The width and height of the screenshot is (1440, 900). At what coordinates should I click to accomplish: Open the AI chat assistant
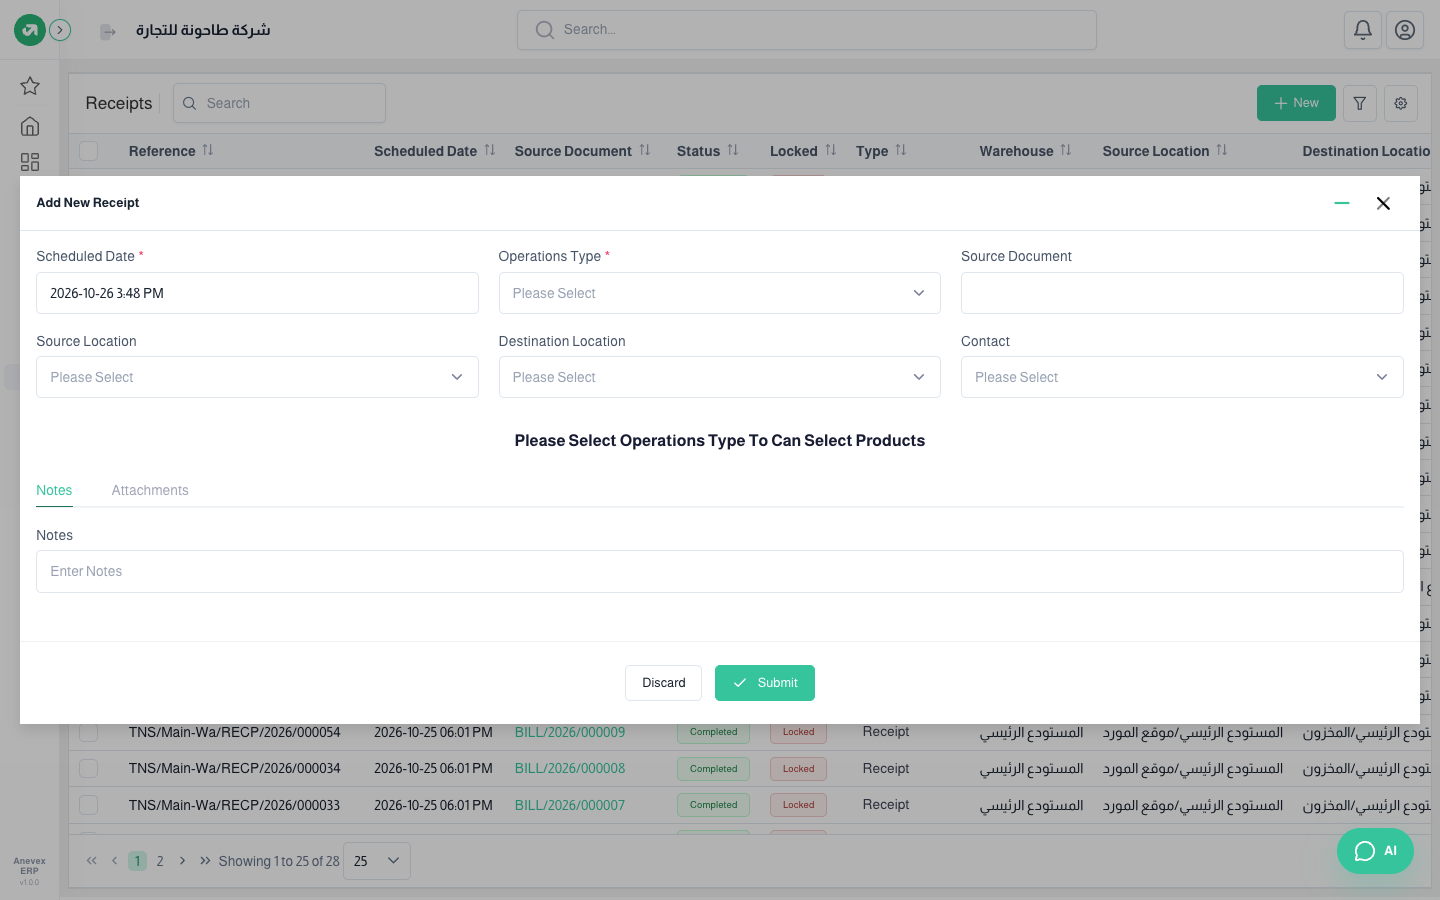coord(1375,851)
